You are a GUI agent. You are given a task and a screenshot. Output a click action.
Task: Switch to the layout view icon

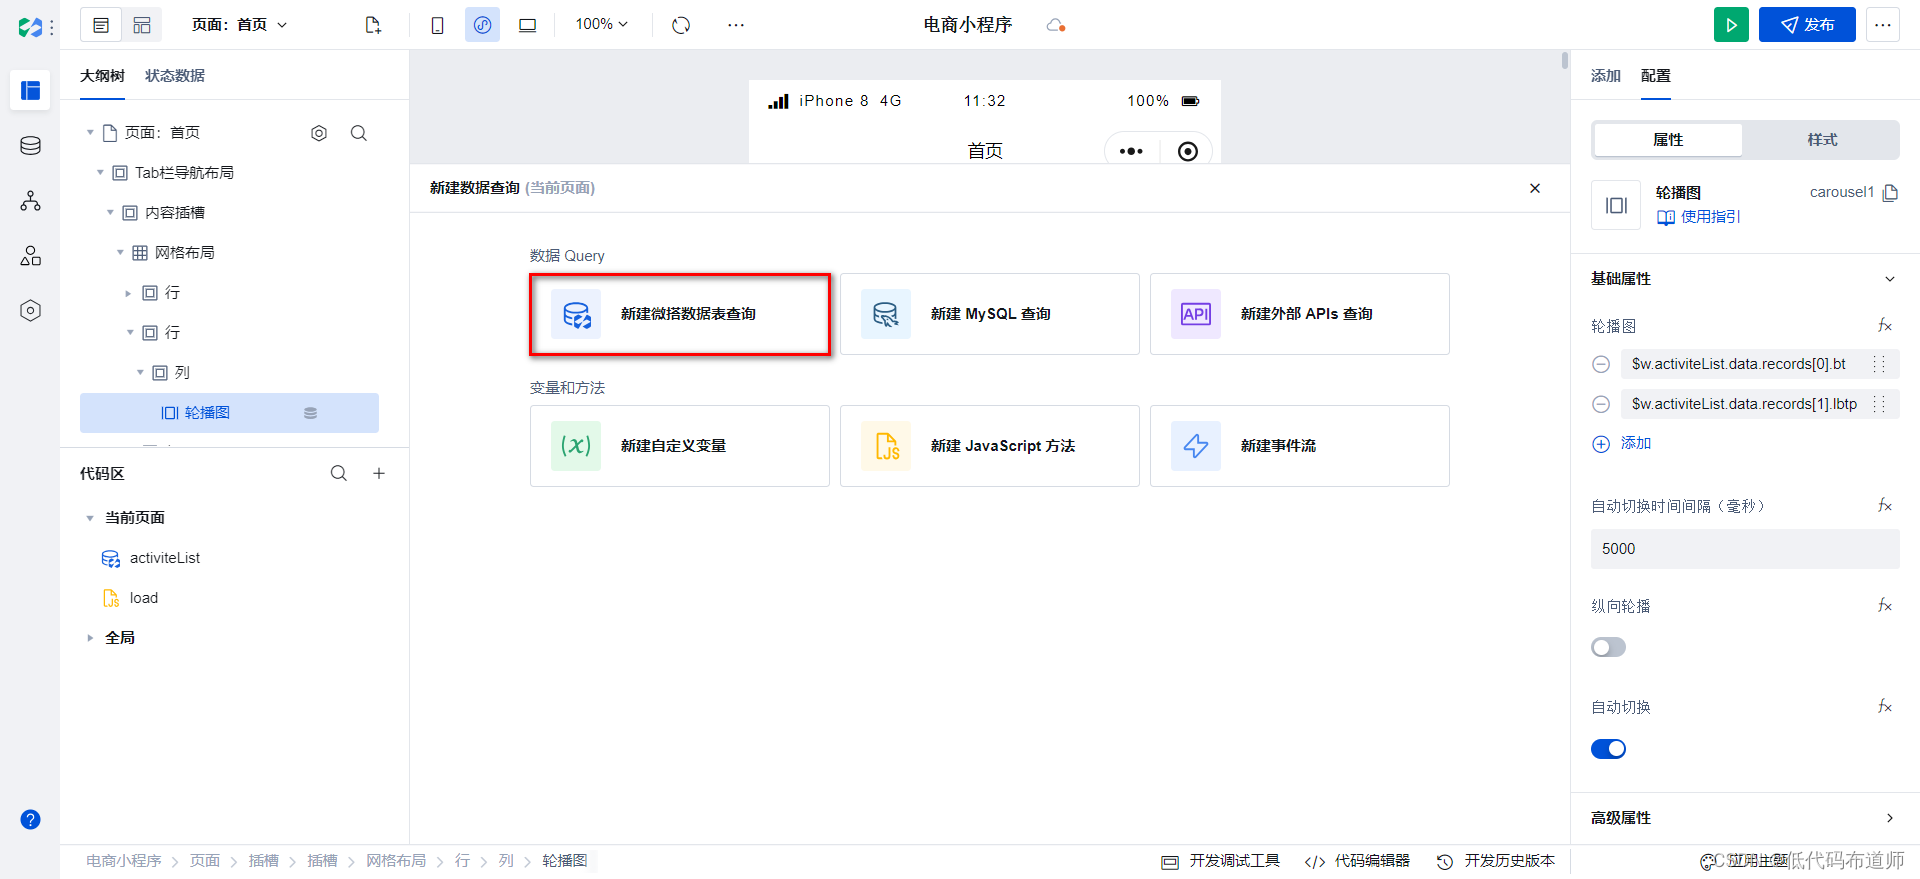(x=142, y=25)
